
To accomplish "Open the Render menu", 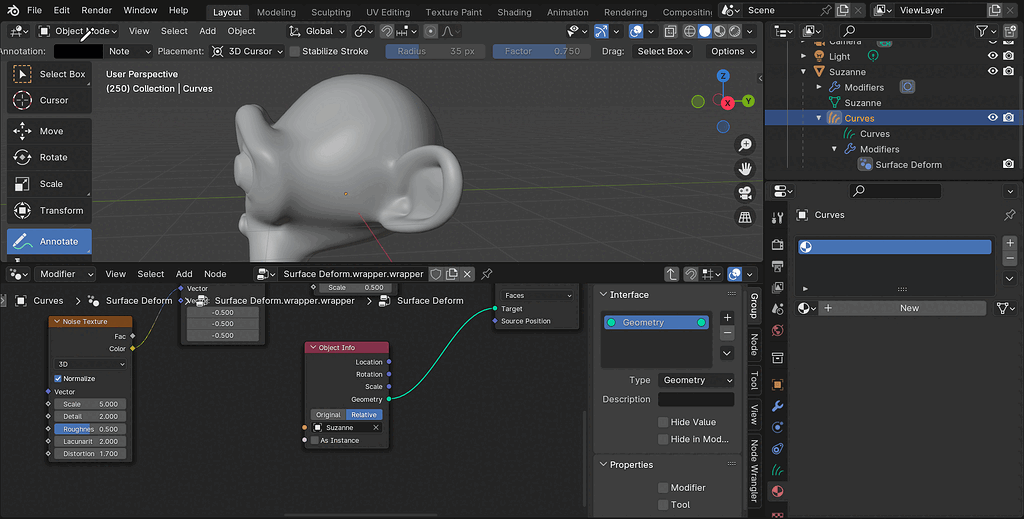I will pyautogui.click(x=96, y=10).
